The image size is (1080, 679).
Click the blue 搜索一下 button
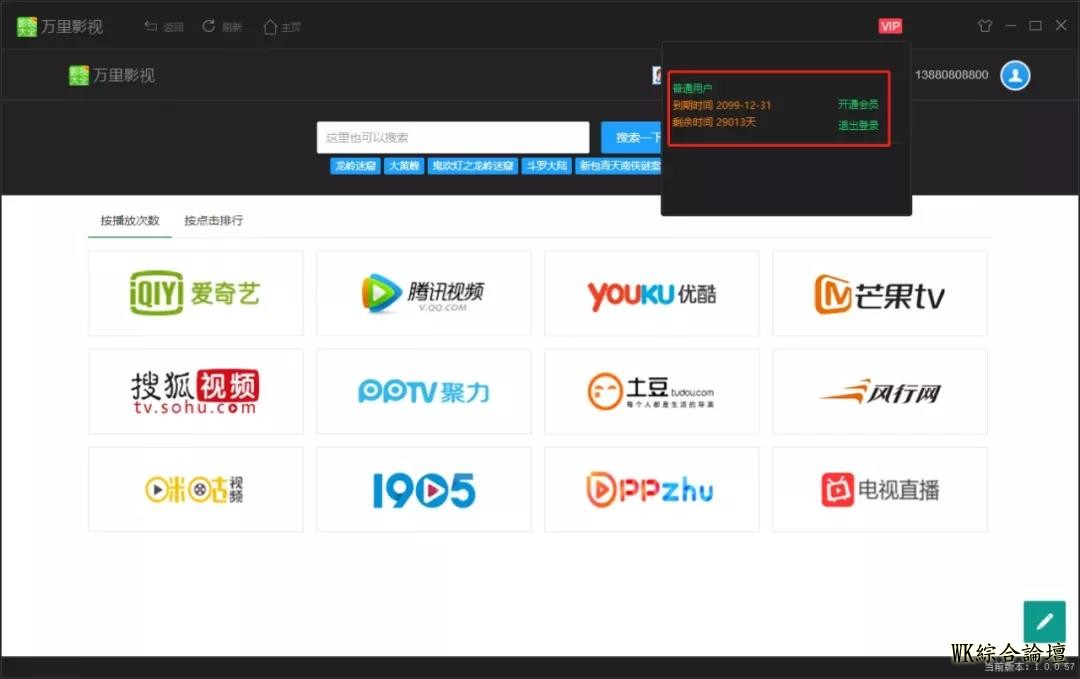[632, 137]
